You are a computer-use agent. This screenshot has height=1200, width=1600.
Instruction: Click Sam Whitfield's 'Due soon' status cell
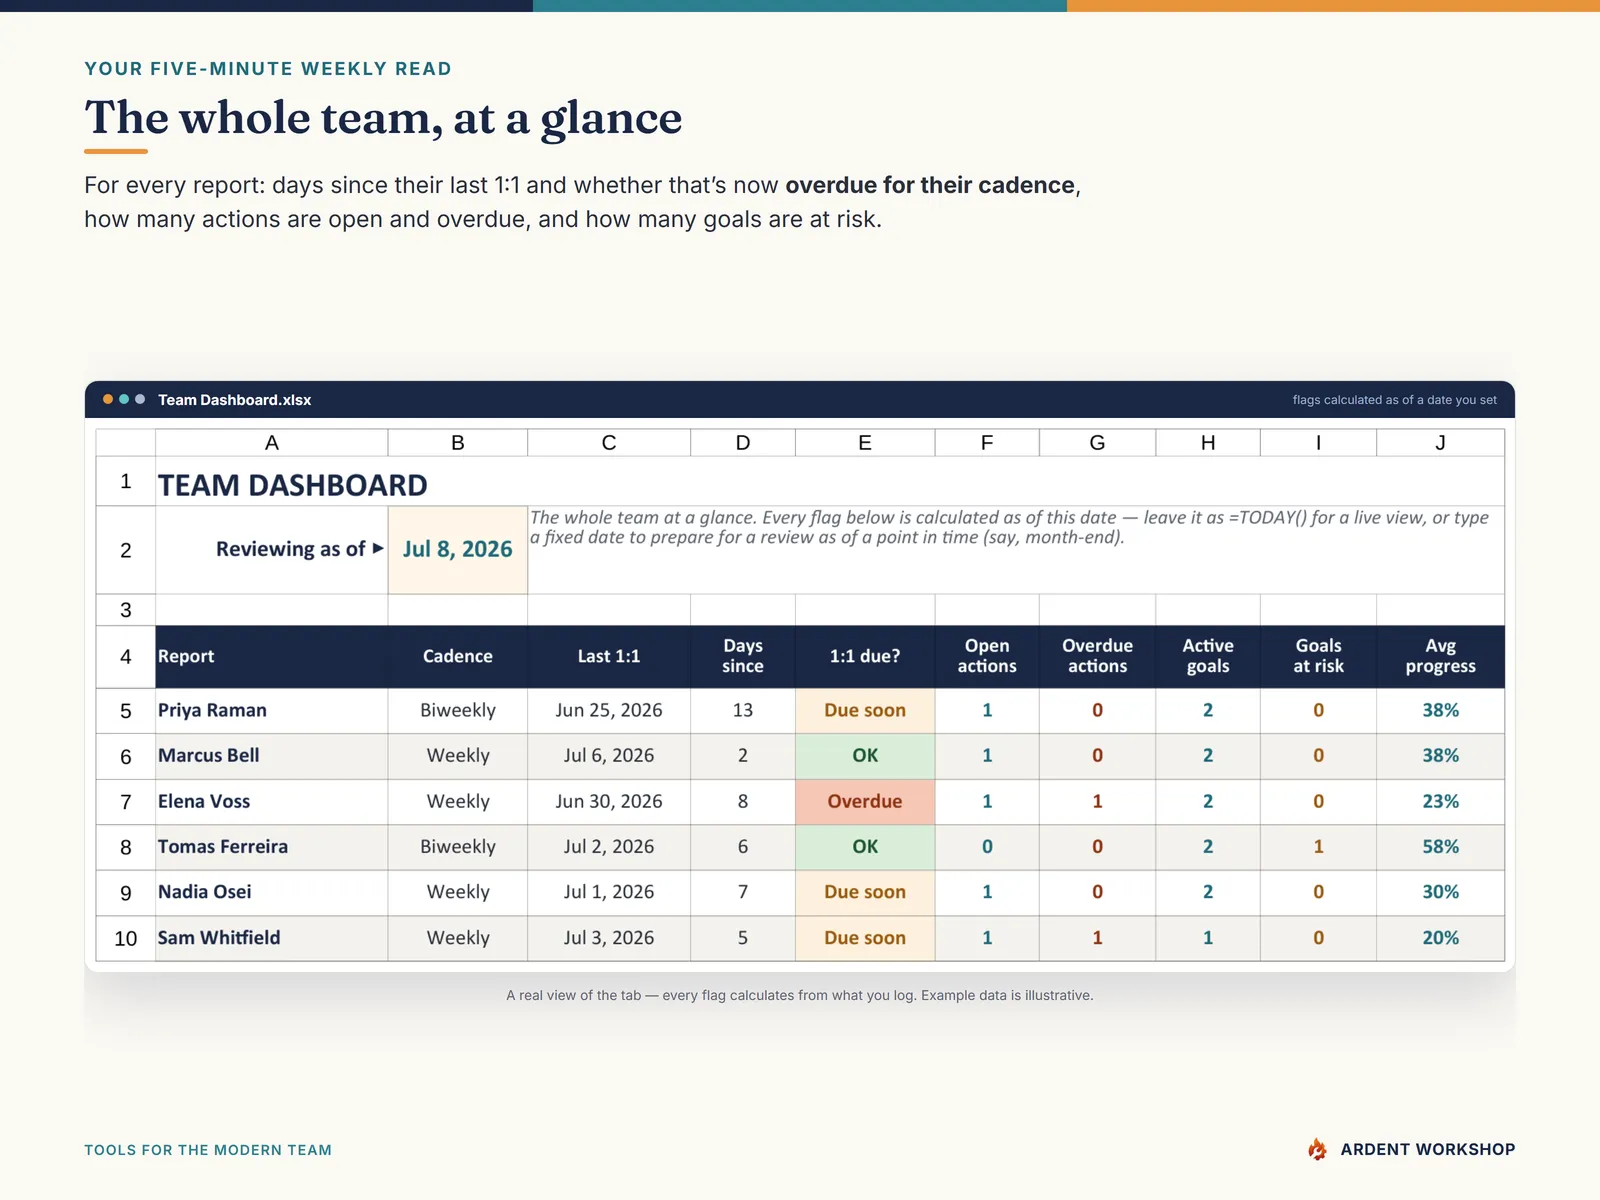coord(865,939)
